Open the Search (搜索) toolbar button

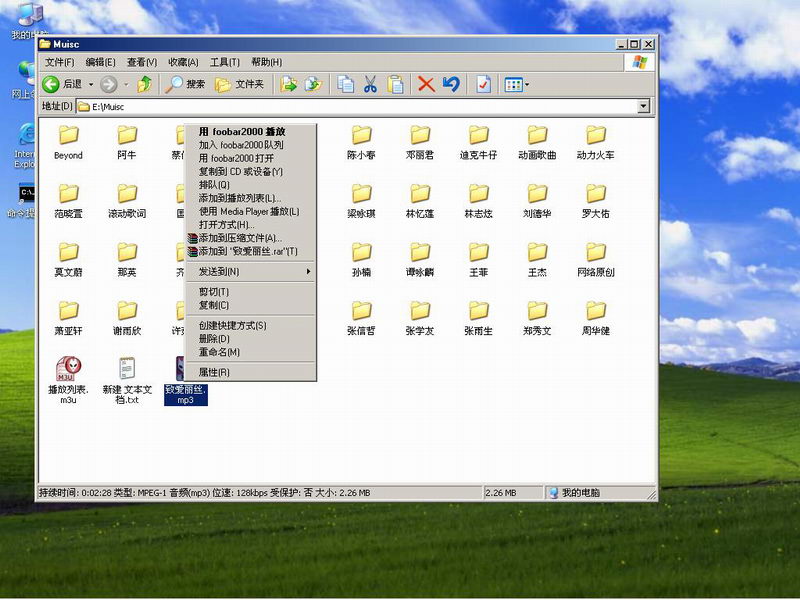click(185, 84)
